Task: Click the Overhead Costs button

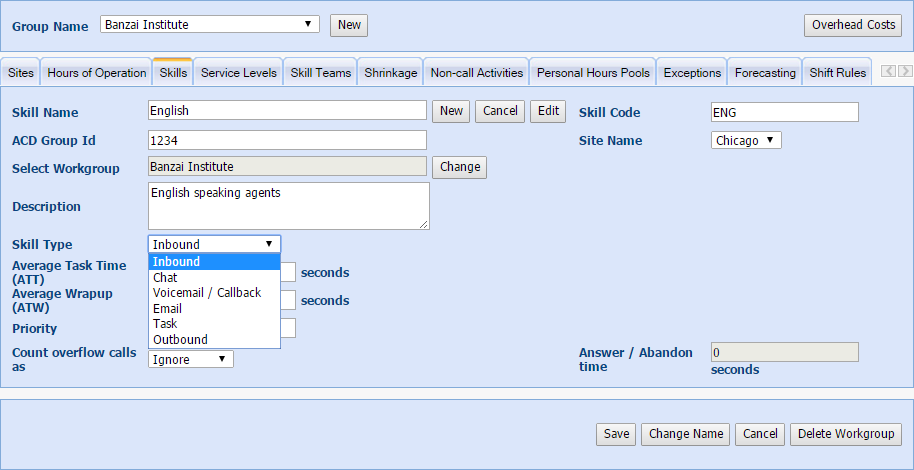Action: click(853, 25)
